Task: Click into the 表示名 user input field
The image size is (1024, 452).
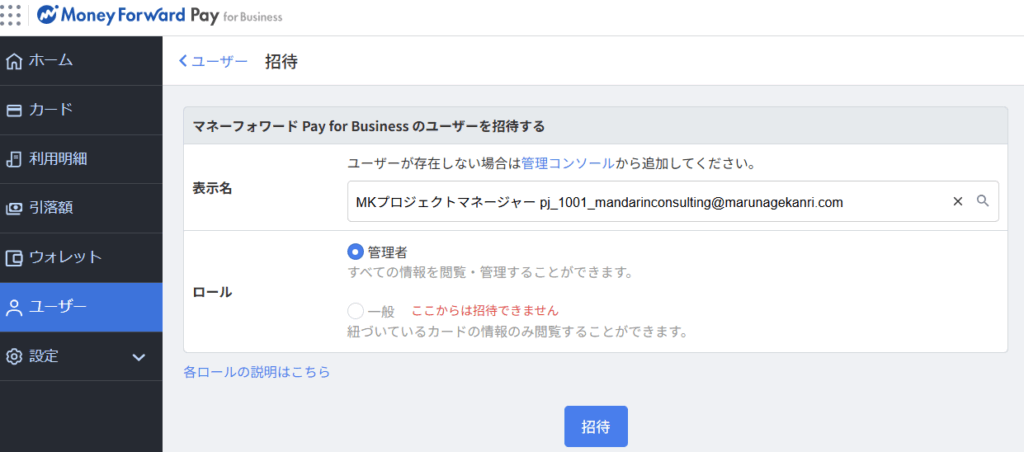Action: pyautogui.click(x=640, y=201)
